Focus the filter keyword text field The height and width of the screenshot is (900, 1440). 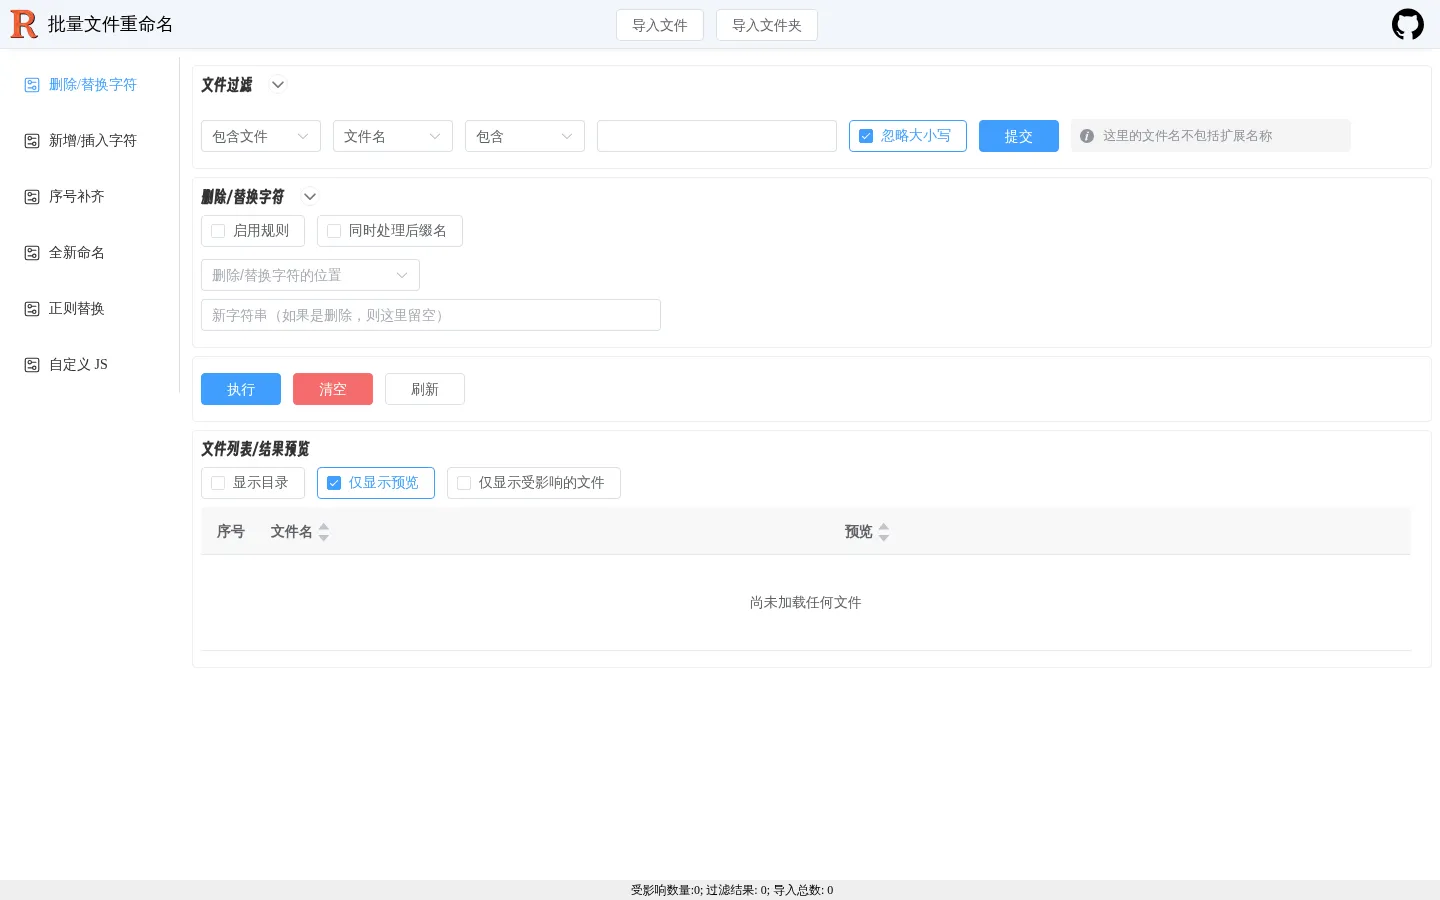point(717,136)
